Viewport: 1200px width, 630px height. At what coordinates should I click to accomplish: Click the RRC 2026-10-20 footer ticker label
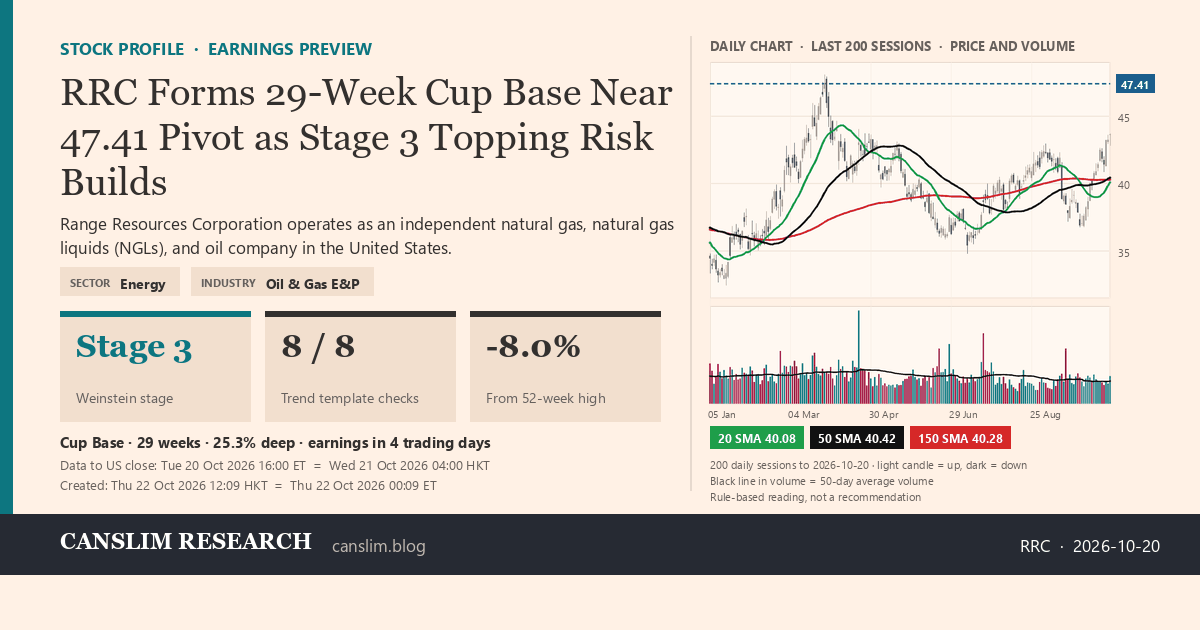coord(1090,546)
